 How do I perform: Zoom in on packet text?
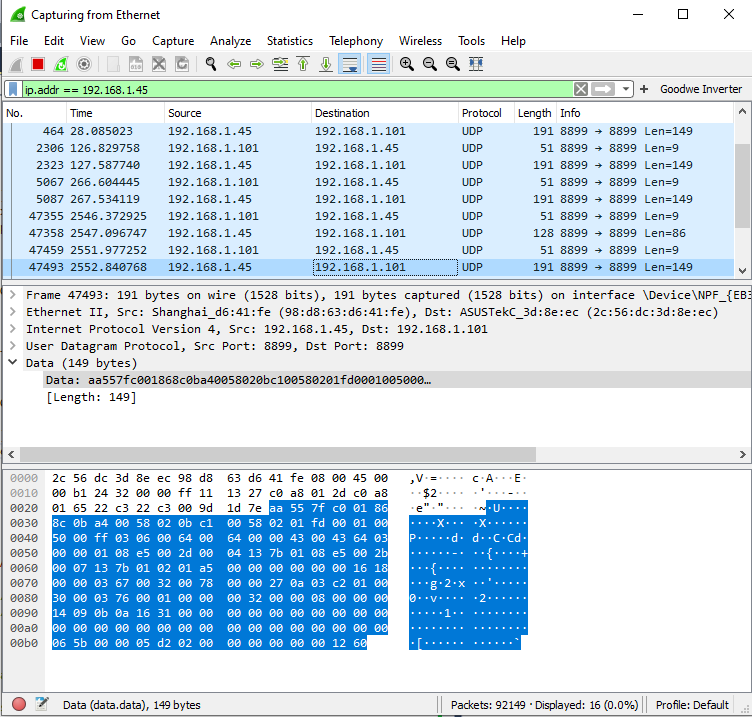pos(407,64)
